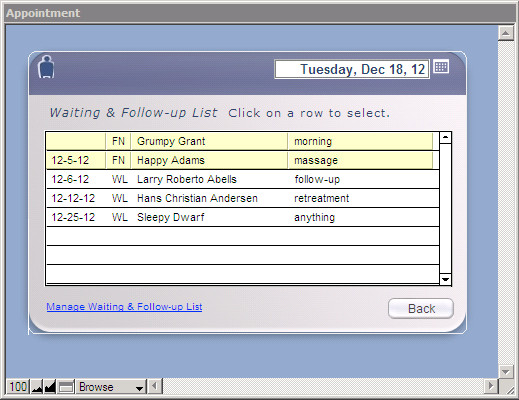
Task: Click horizontal scroll right arrow
Action: [491, 386]
